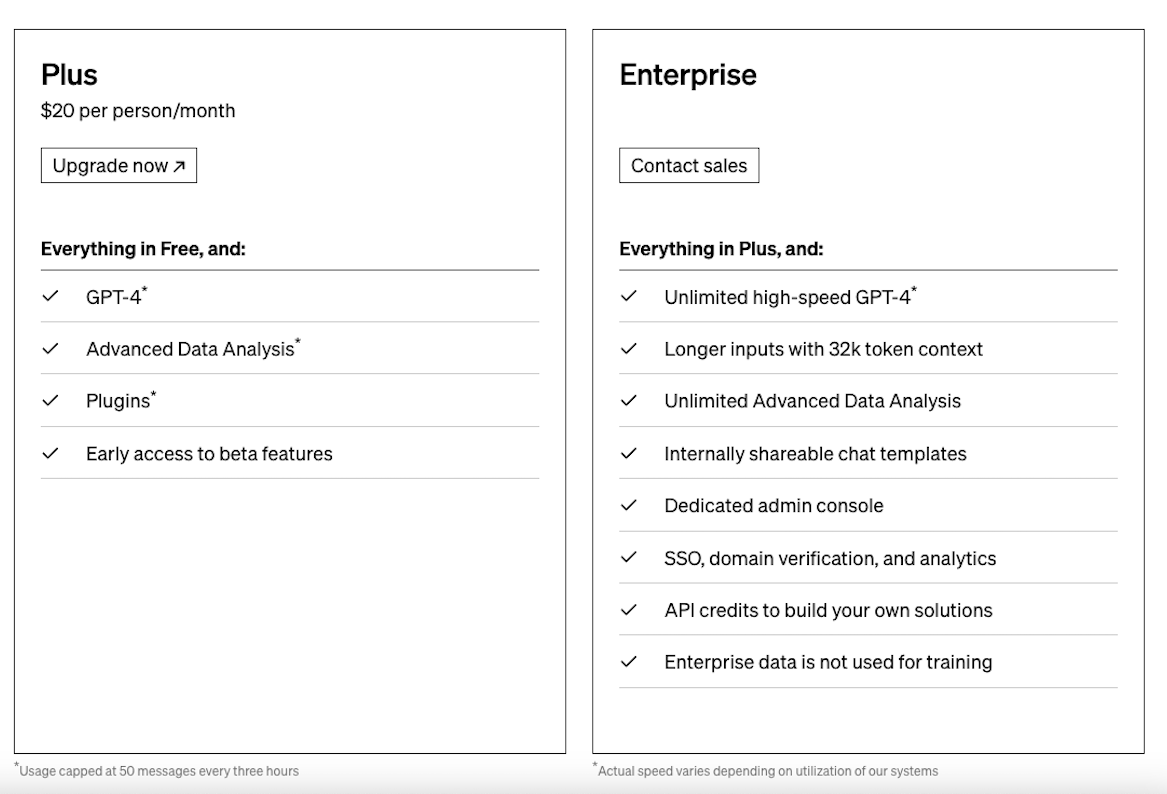Click checkmark next to GPT-4 in Plus
This screenshot has width=1167, height=794.
[50, 296]
